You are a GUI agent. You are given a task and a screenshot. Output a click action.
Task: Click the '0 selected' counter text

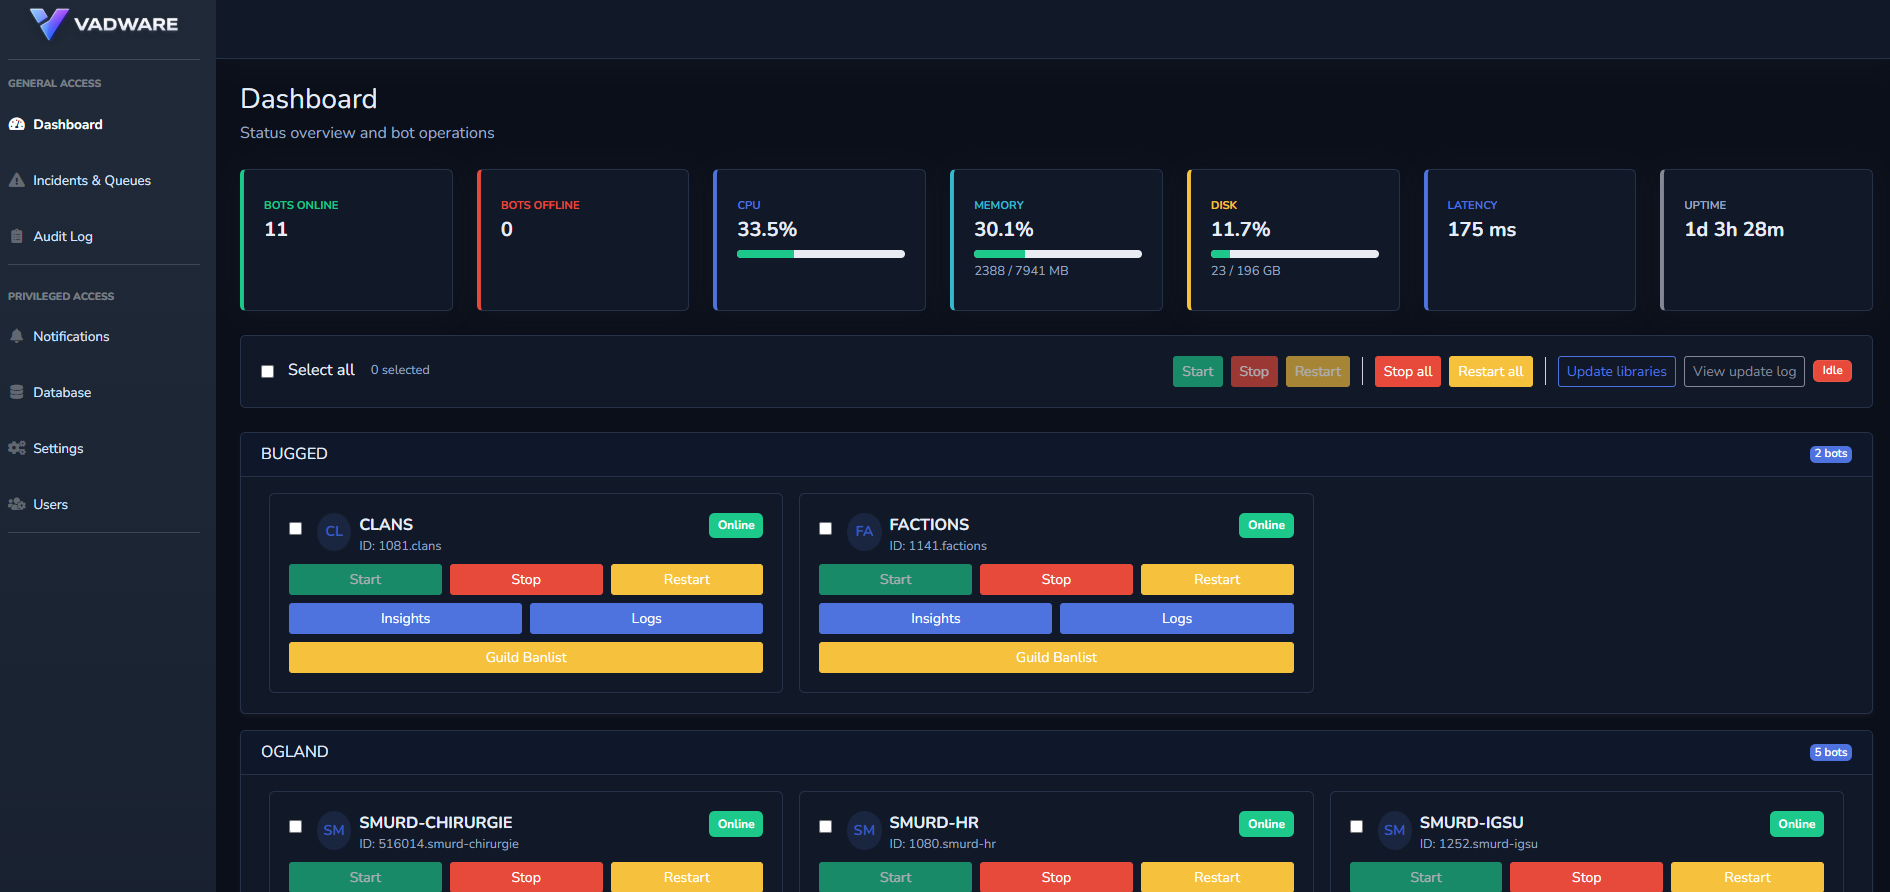[400, 370]
